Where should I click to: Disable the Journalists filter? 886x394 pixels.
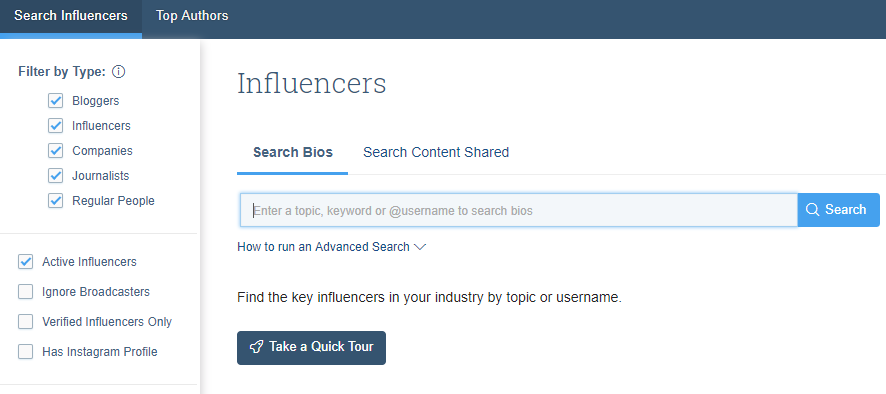(55, 176)
